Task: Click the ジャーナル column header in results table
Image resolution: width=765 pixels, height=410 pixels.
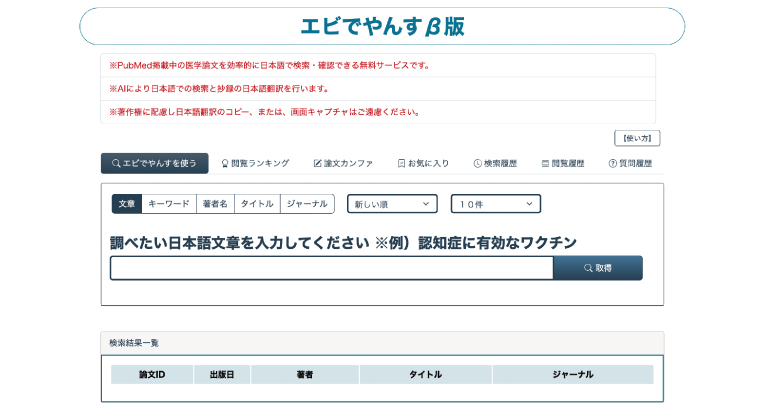Action: [572, 375]
